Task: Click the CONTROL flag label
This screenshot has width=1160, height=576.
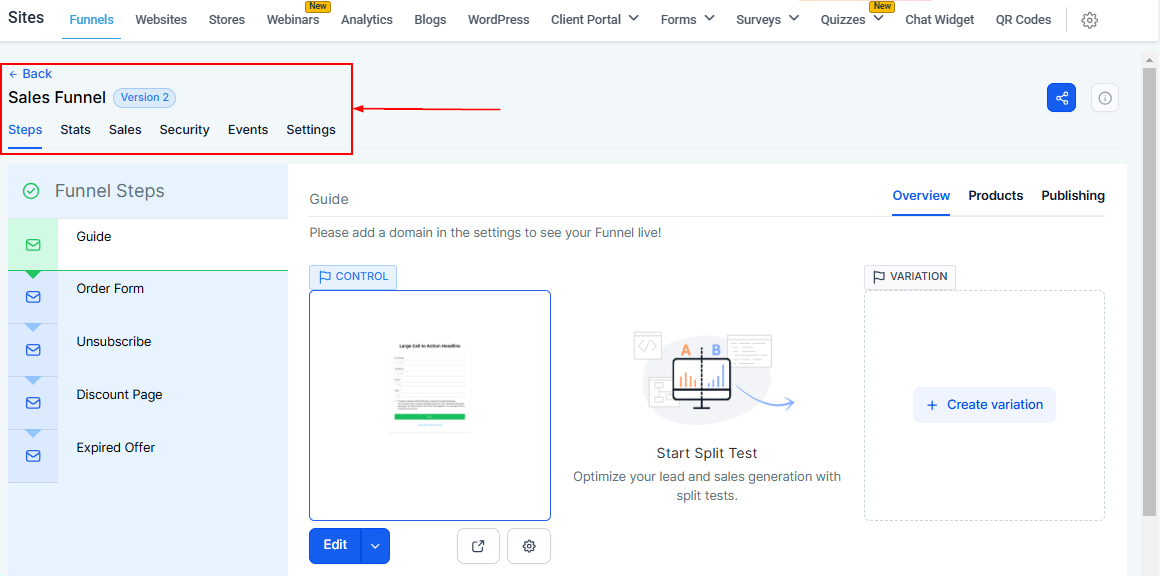Action: click(353, 277)
